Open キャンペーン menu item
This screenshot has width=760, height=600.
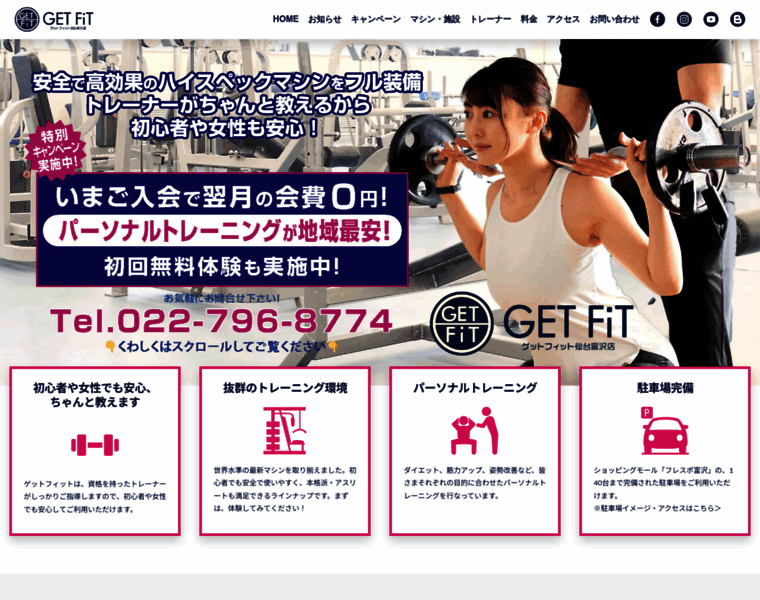click(x=376, y=19)
